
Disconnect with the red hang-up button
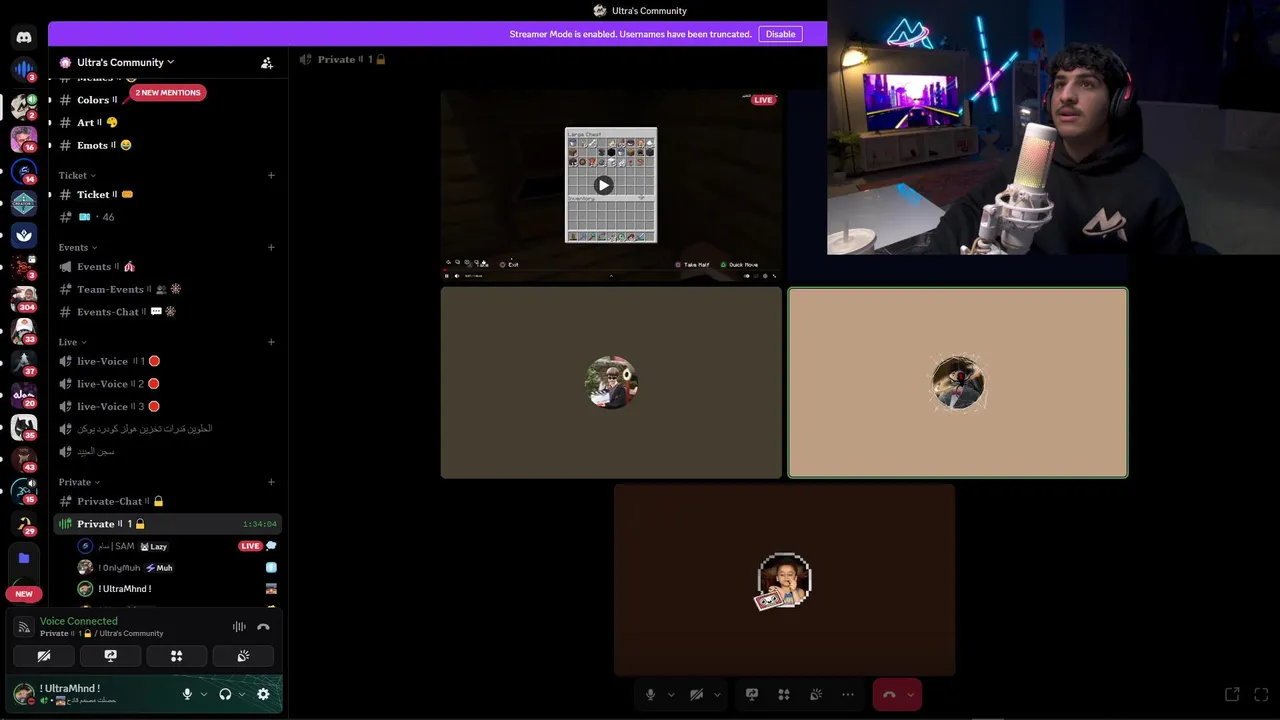pyautogui.click(x=889, y=694)
